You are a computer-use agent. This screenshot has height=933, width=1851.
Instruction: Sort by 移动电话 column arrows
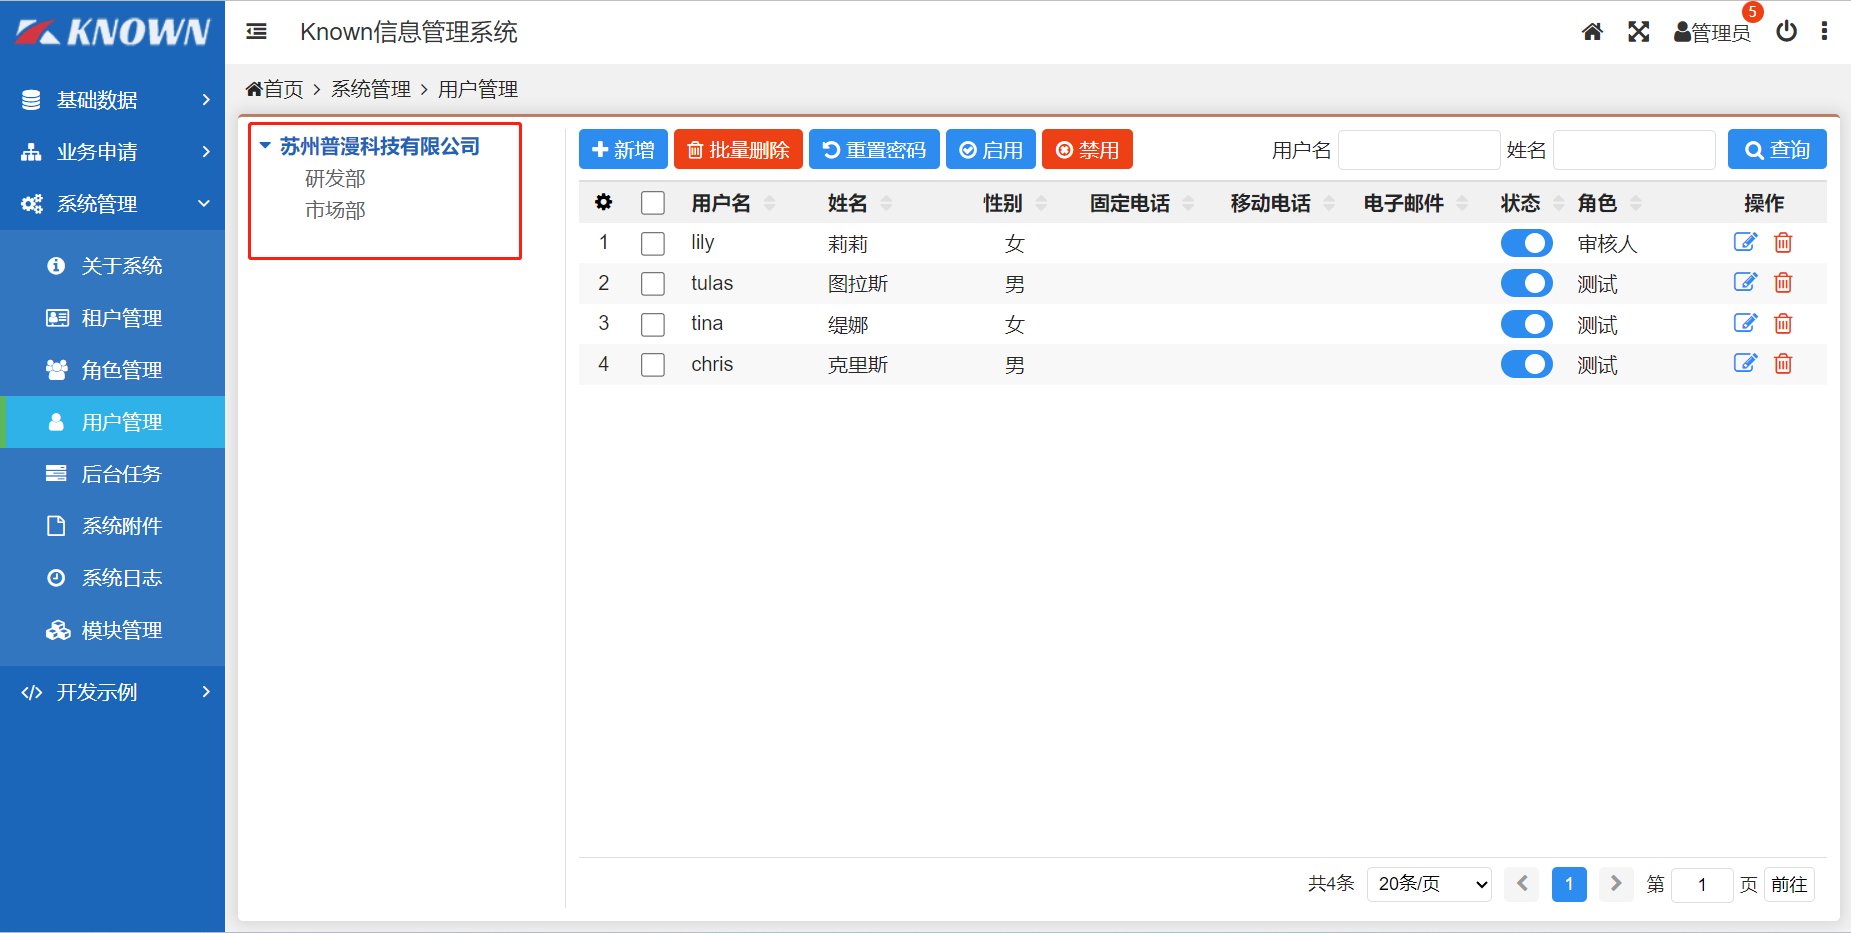1329,203
